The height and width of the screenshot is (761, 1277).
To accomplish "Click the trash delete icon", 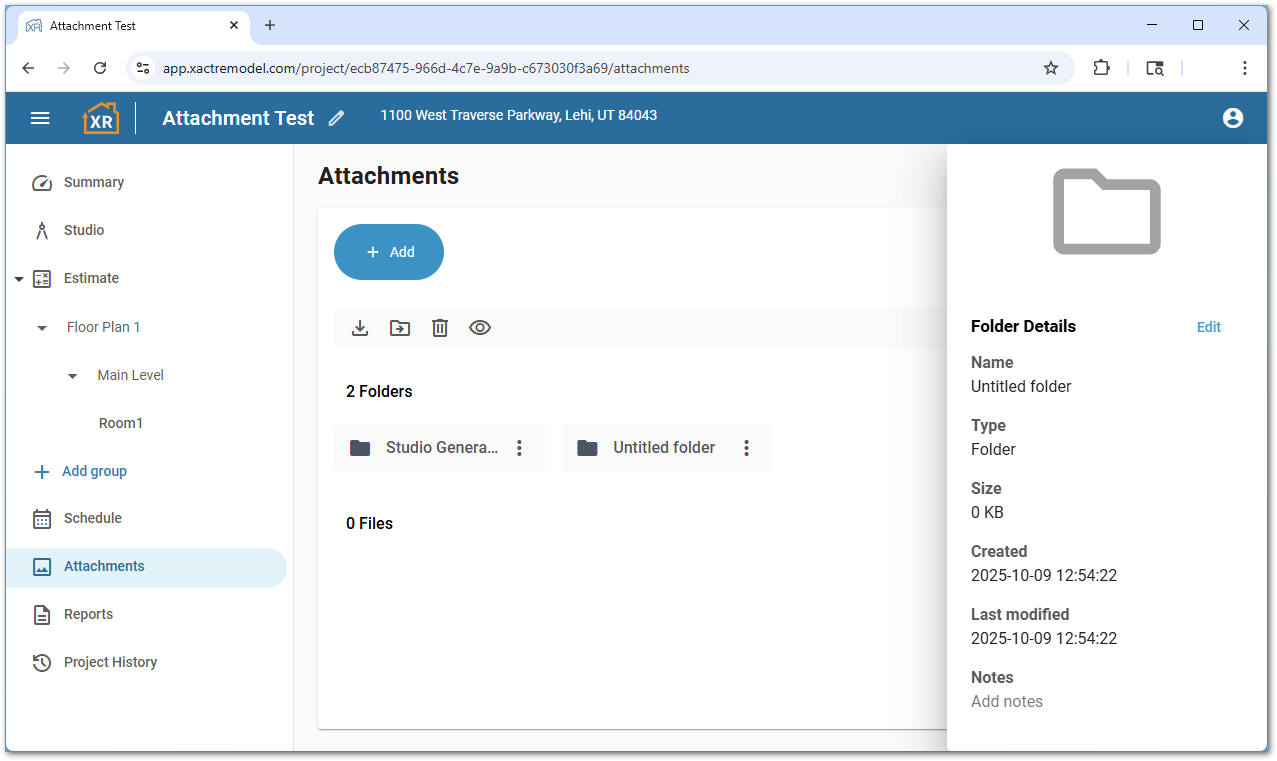I will point(440,328).
